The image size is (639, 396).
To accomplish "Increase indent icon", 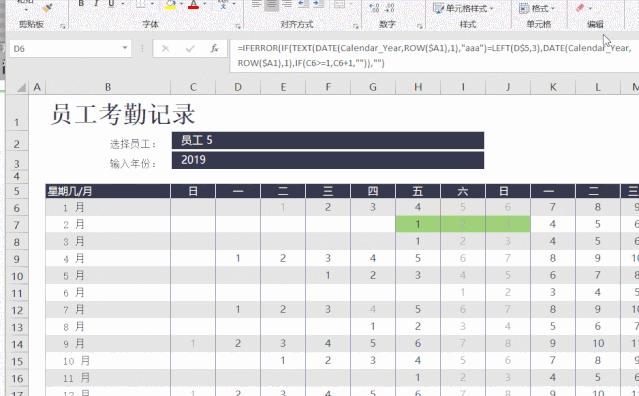I will [319, 5].
